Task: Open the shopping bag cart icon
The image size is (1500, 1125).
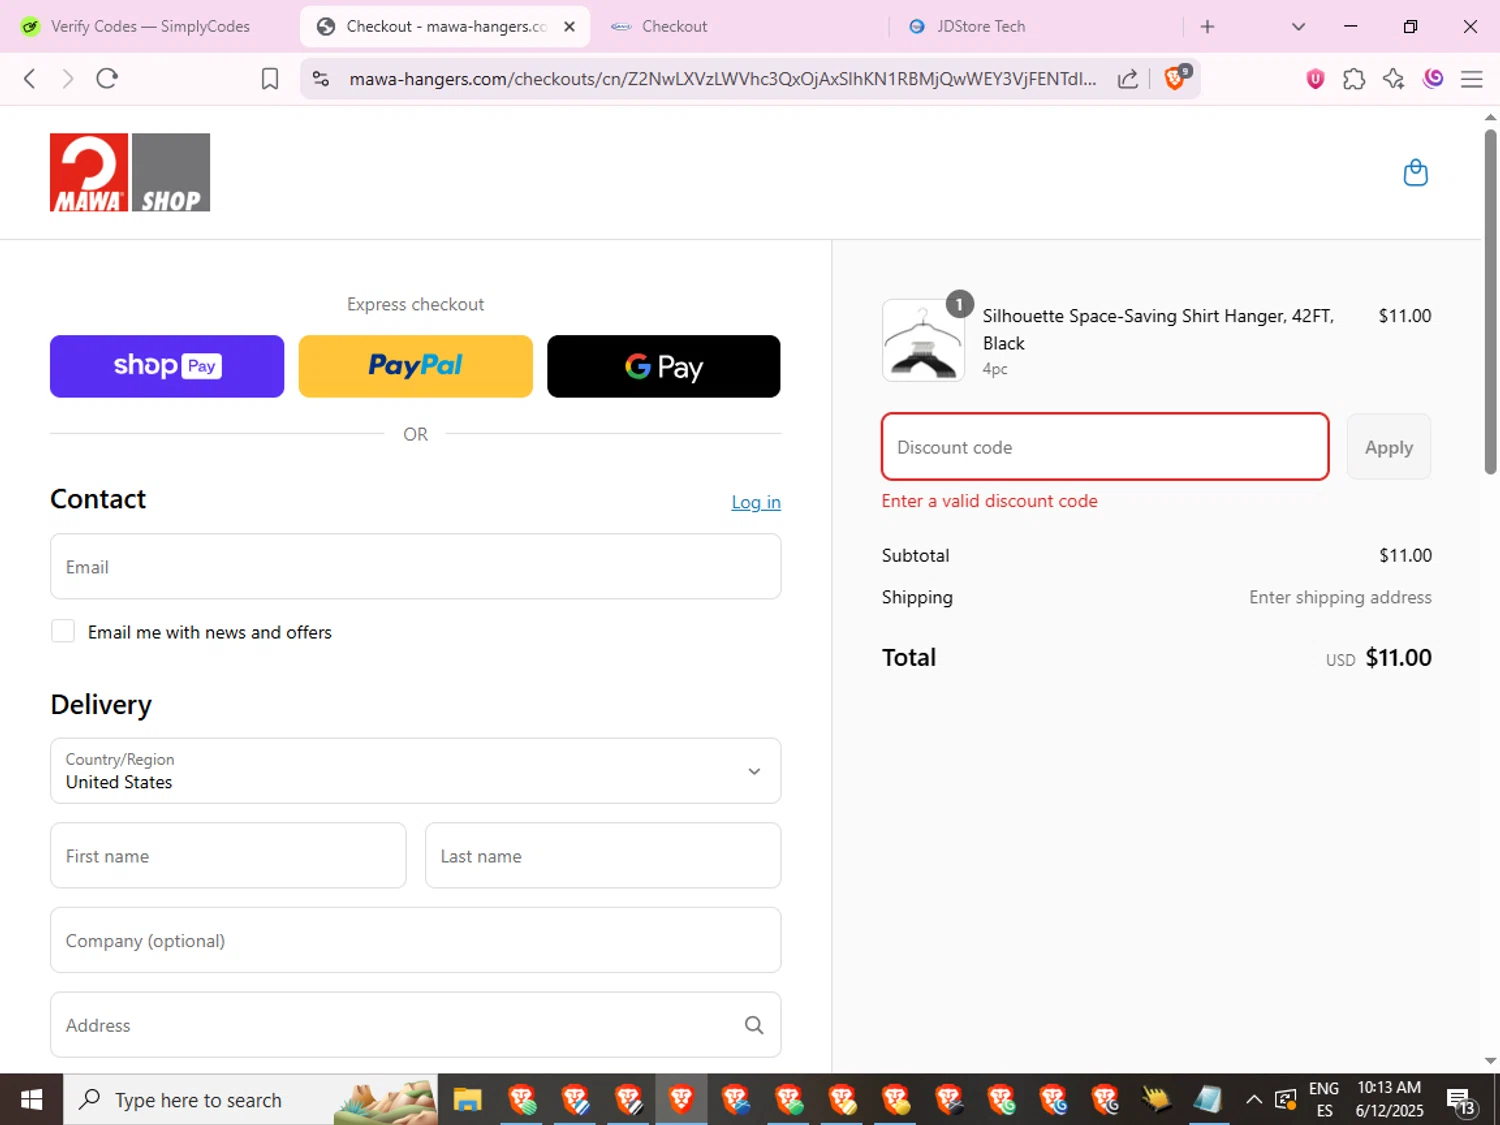Action: [x=1415, y=172]
